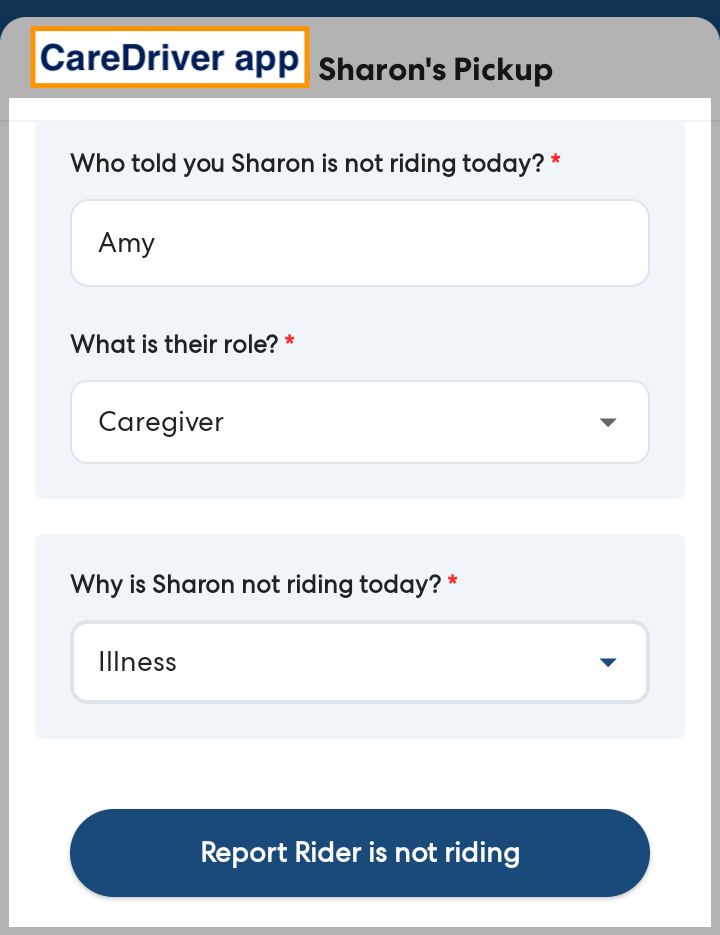
Task: Click the "Who told you Sharon is not riding today?" label
Action: click(x=307, y=162)
